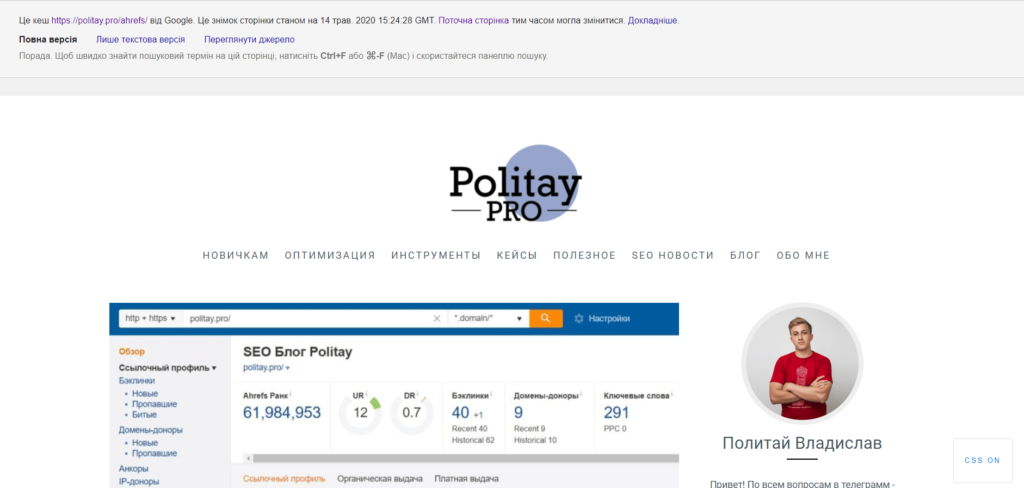The width and height of the screenshot is (1024, 488).
Task: Click the Поточна сторінка link
Action: pos(473,21)
